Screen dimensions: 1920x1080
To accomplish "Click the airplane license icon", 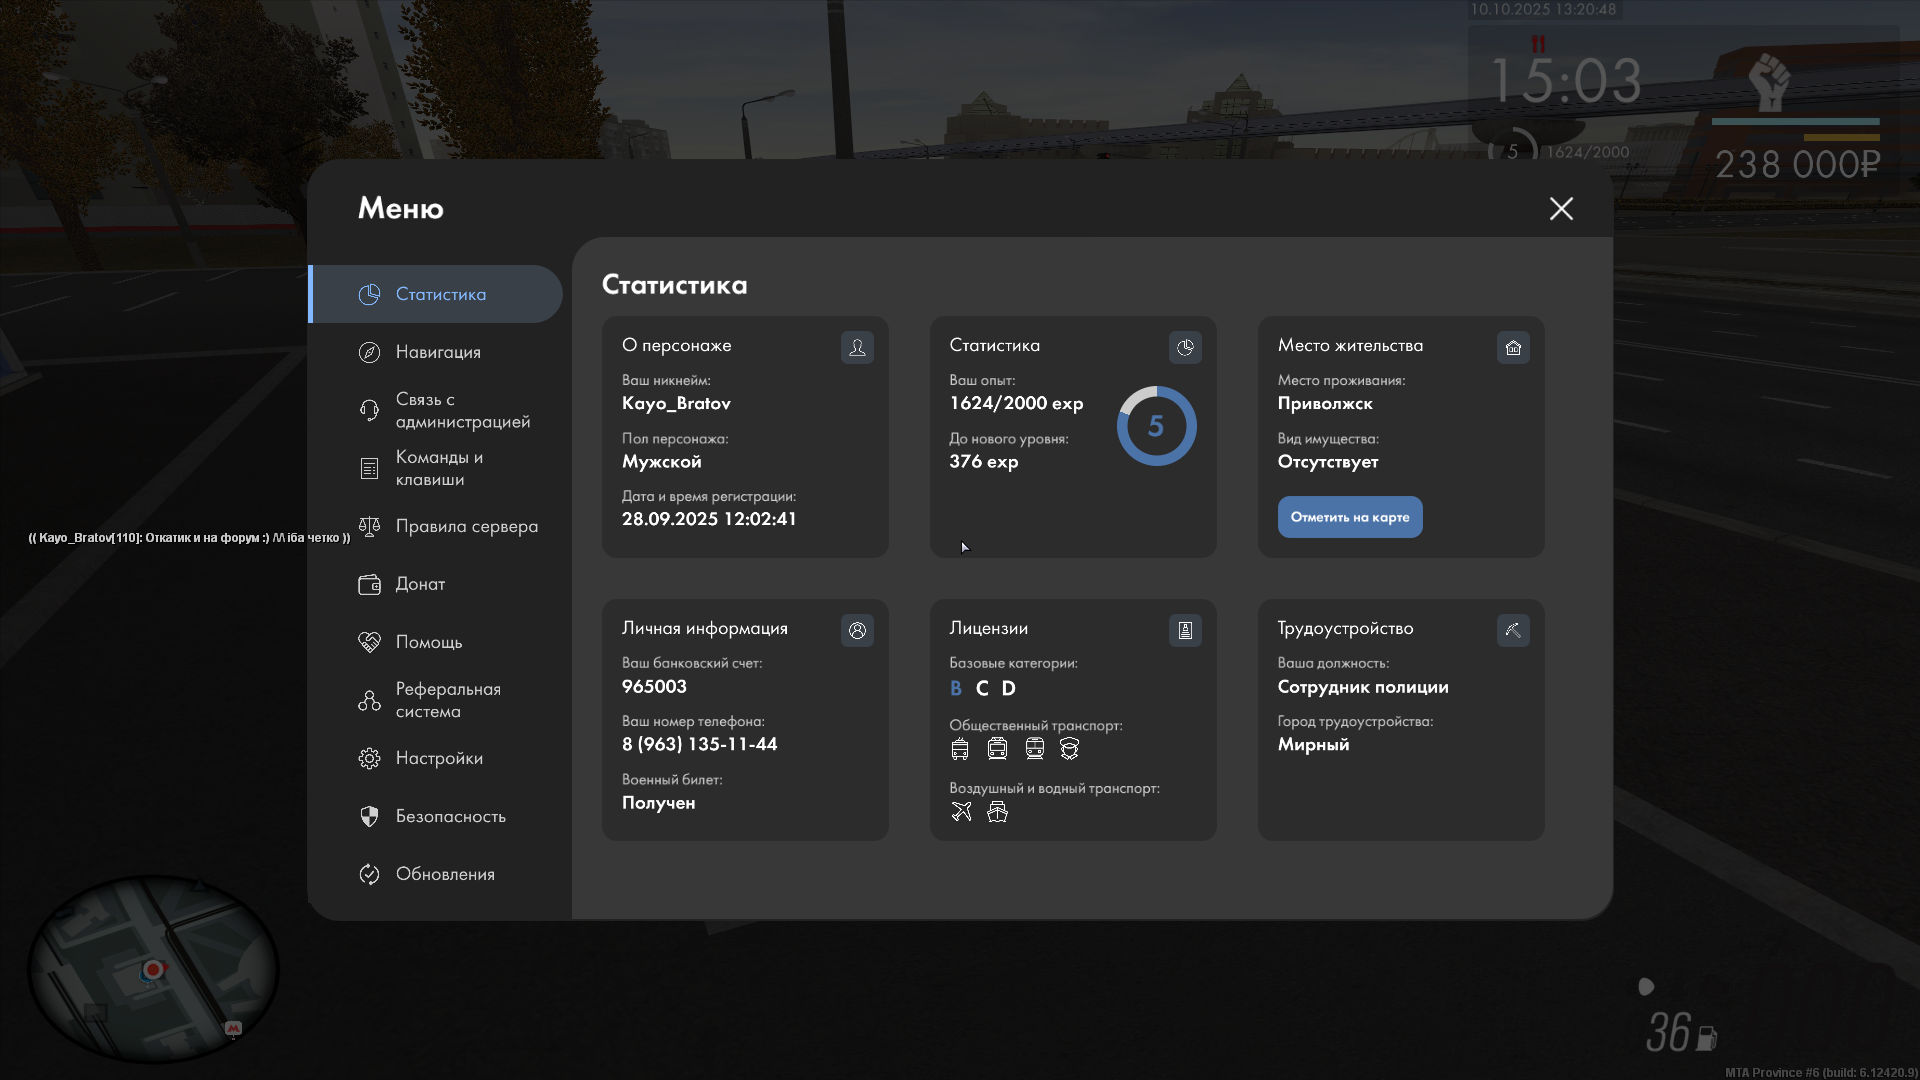I will click(961, 811).
